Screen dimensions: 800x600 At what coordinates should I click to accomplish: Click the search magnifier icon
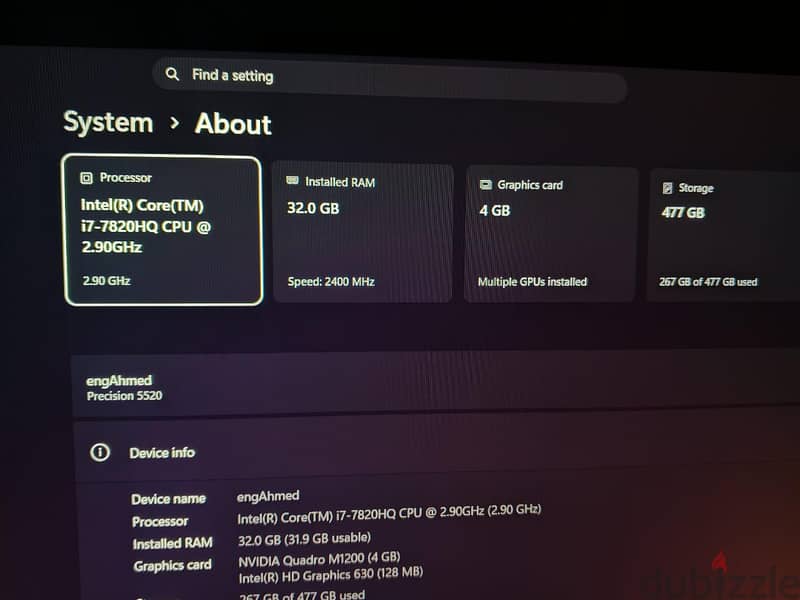coord(172,74)
